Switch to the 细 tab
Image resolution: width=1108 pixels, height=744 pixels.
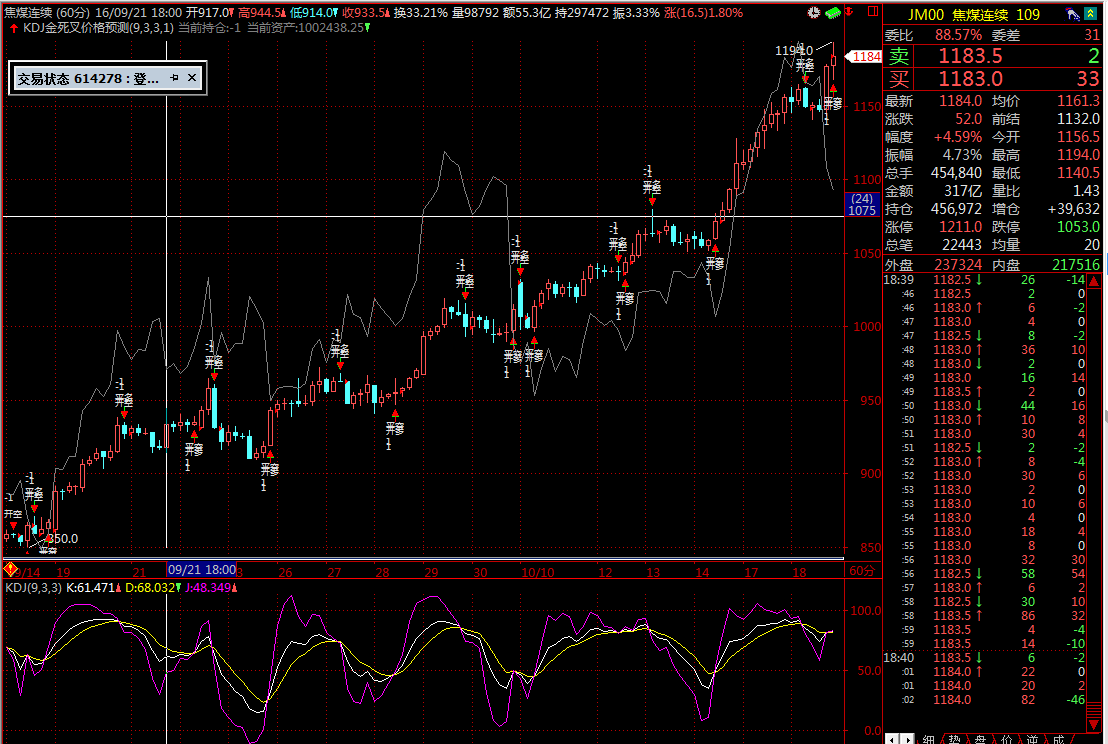pyautogui.click(x=929, y=738)
